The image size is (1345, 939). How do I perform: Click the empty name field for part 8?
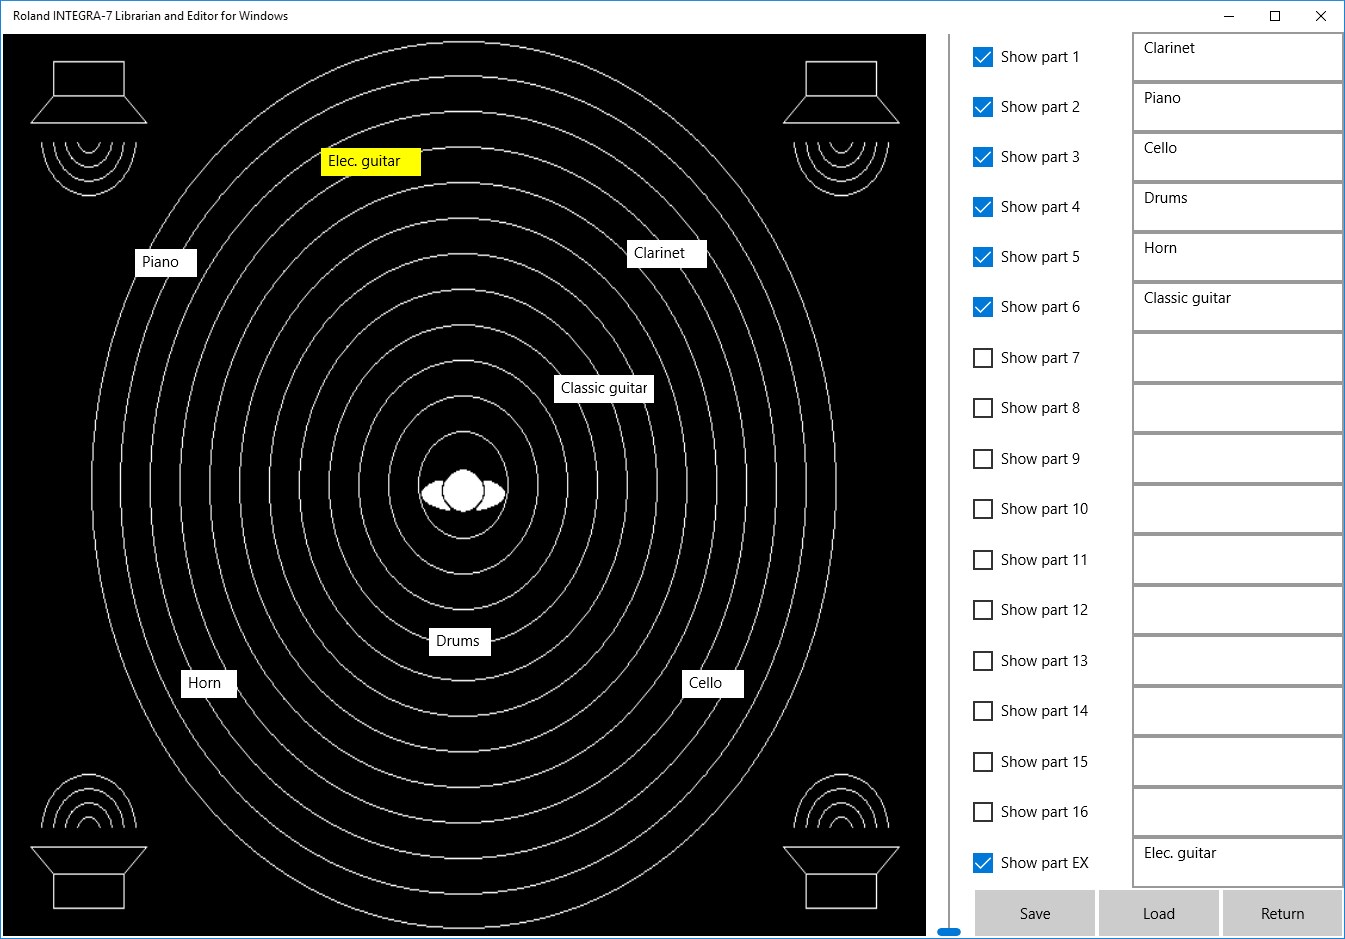coord(1237,408)
